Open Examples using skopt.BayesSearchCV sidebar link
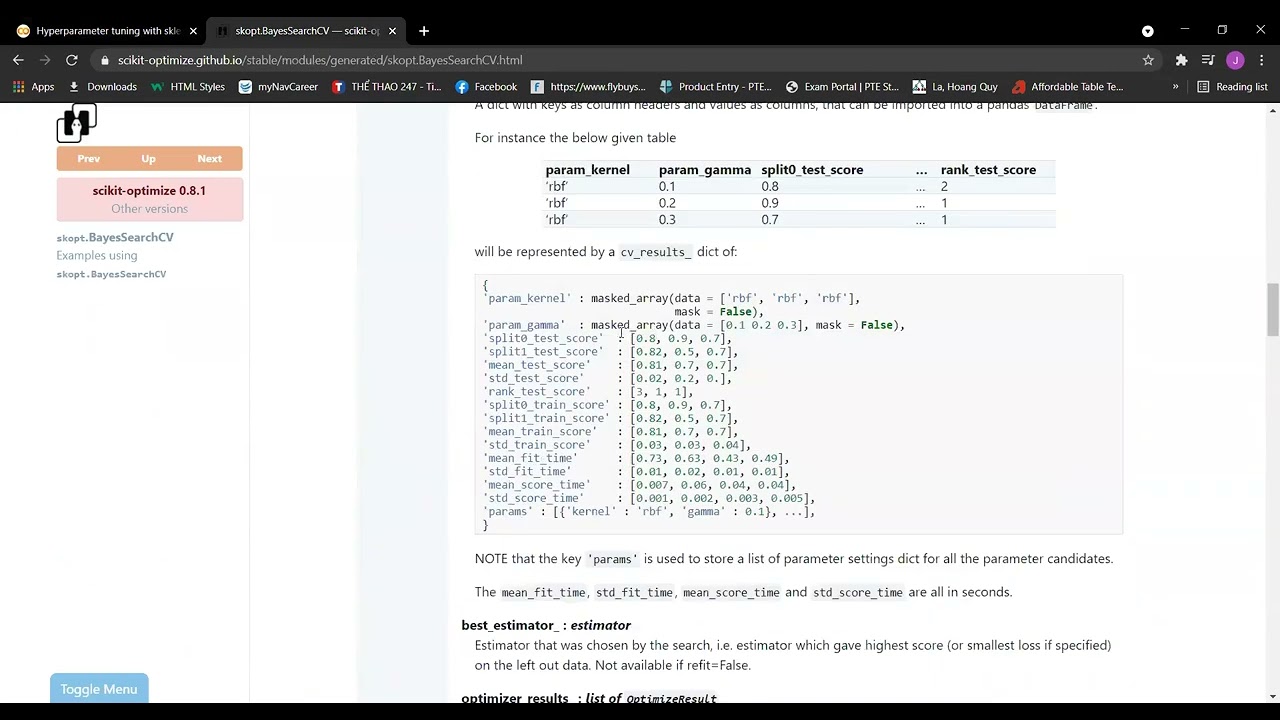1280x720 pixels. (x=111, y=265)
